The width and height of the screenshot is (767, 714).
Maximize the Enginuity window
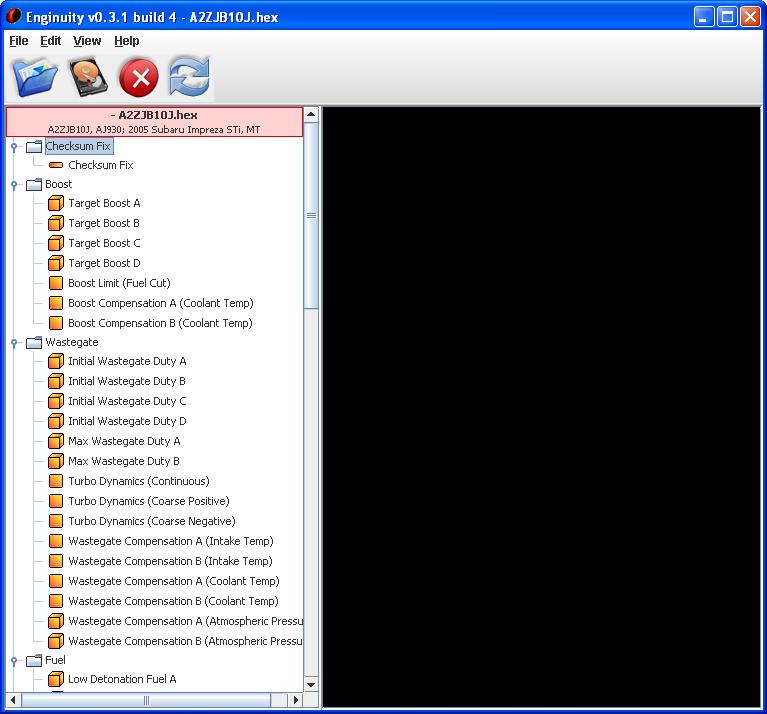point(727,17)
